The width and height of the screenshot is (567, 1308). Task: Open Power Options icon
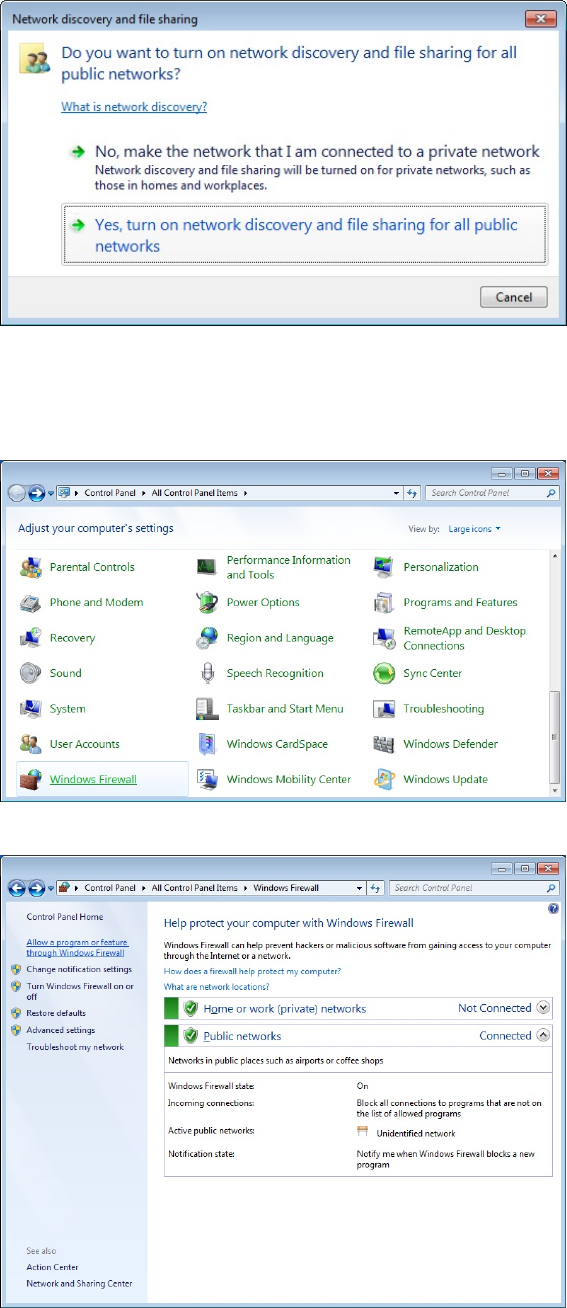[208, 602]
